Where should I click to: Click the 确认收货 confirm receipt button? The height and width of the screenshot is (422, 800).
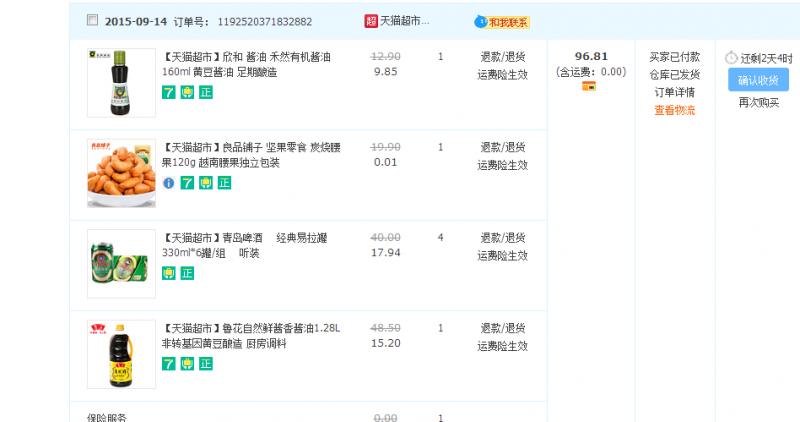[758, 80]
